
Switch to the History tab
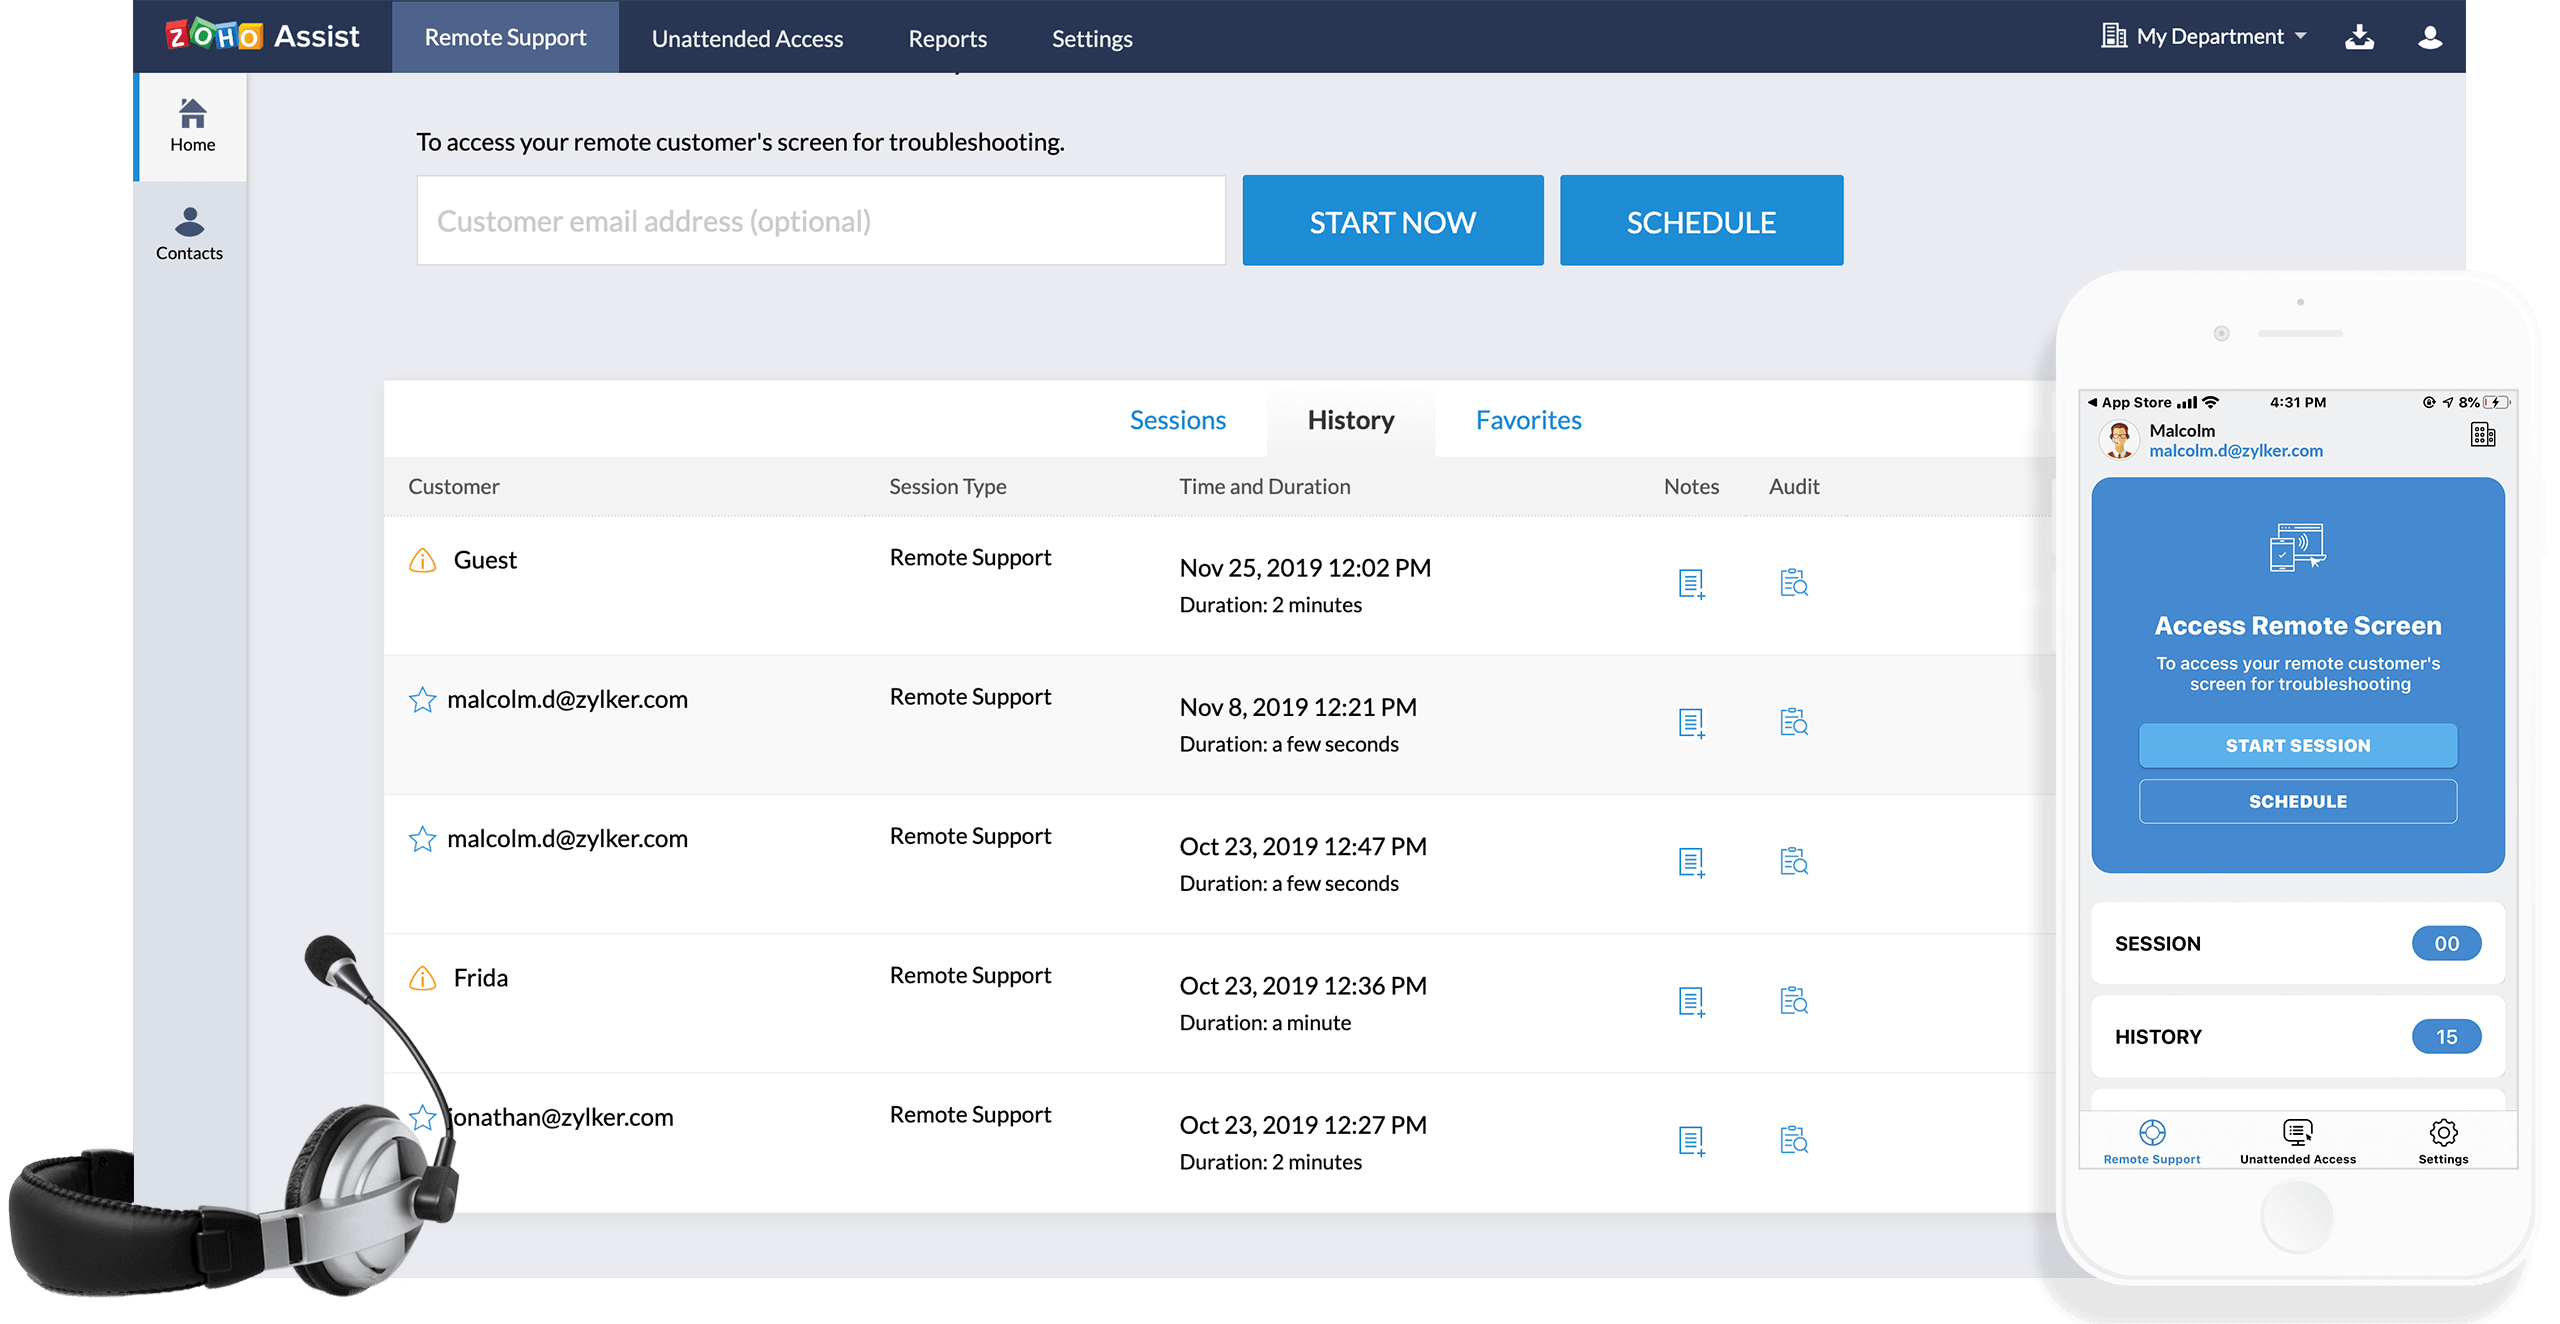coord(1350,420)
